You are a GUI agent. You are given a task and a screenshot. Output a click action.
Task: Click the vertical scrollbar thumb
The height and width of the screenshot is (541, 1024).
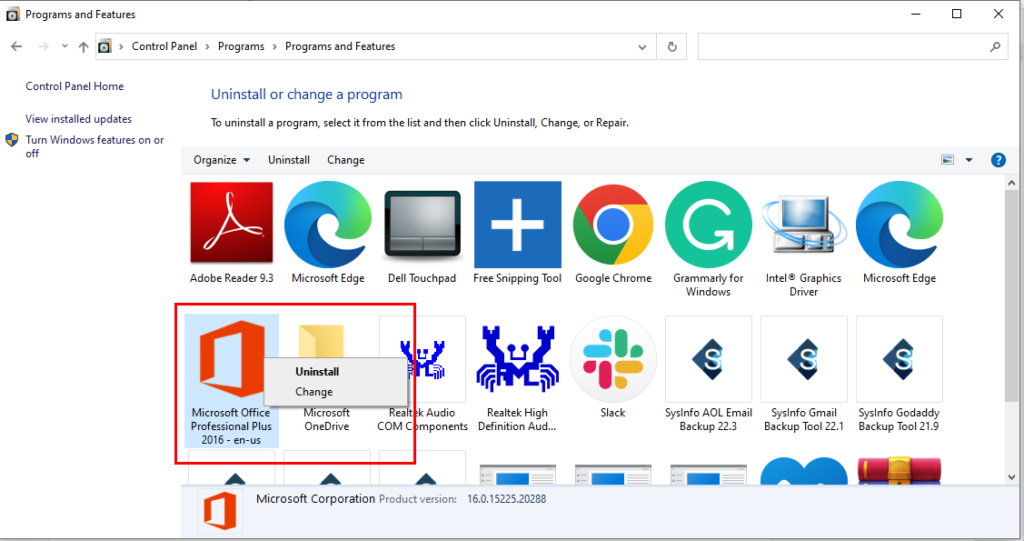point(1012,295)
